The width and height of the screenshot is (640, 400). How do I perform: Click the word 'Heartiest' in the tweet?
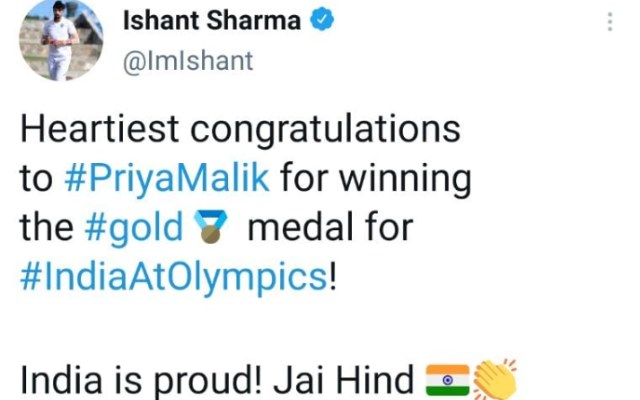pyautogui.click(x=99, y=129)
